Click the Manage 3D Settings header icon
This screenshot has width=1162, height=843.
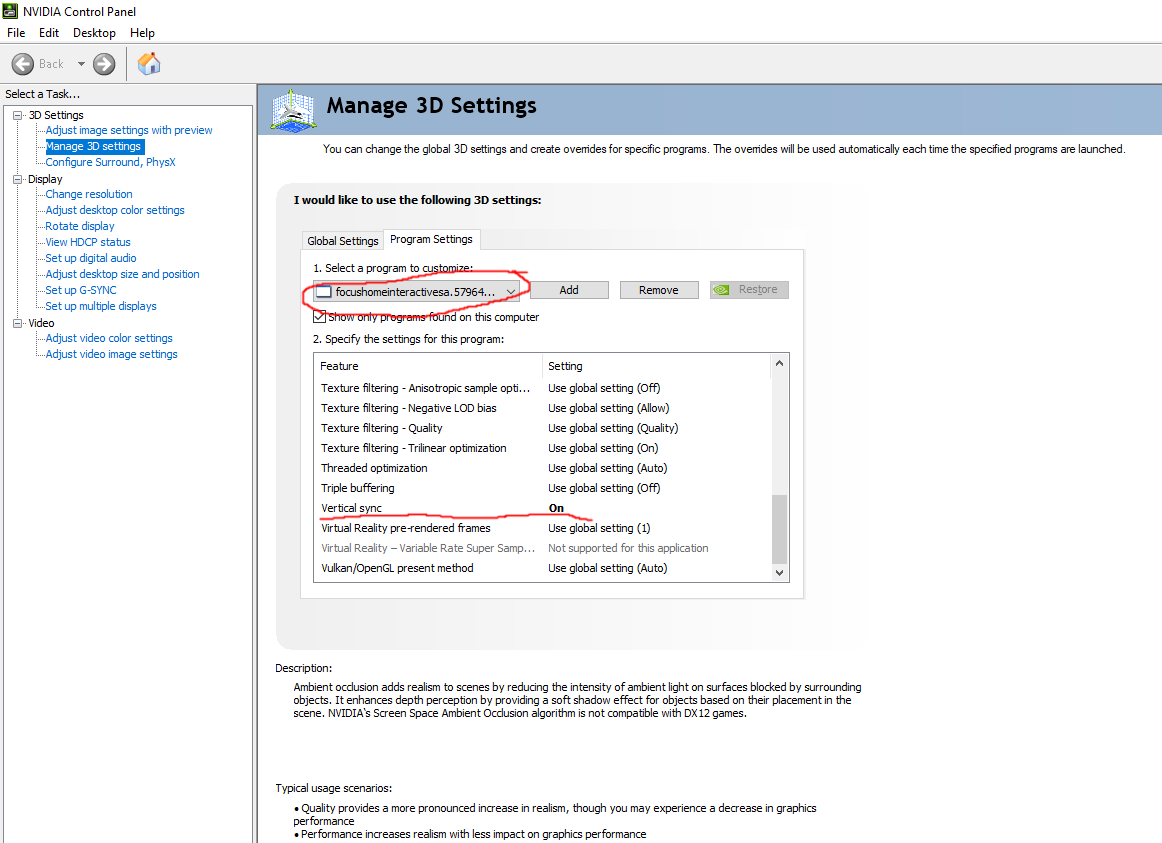coord(293,110)
